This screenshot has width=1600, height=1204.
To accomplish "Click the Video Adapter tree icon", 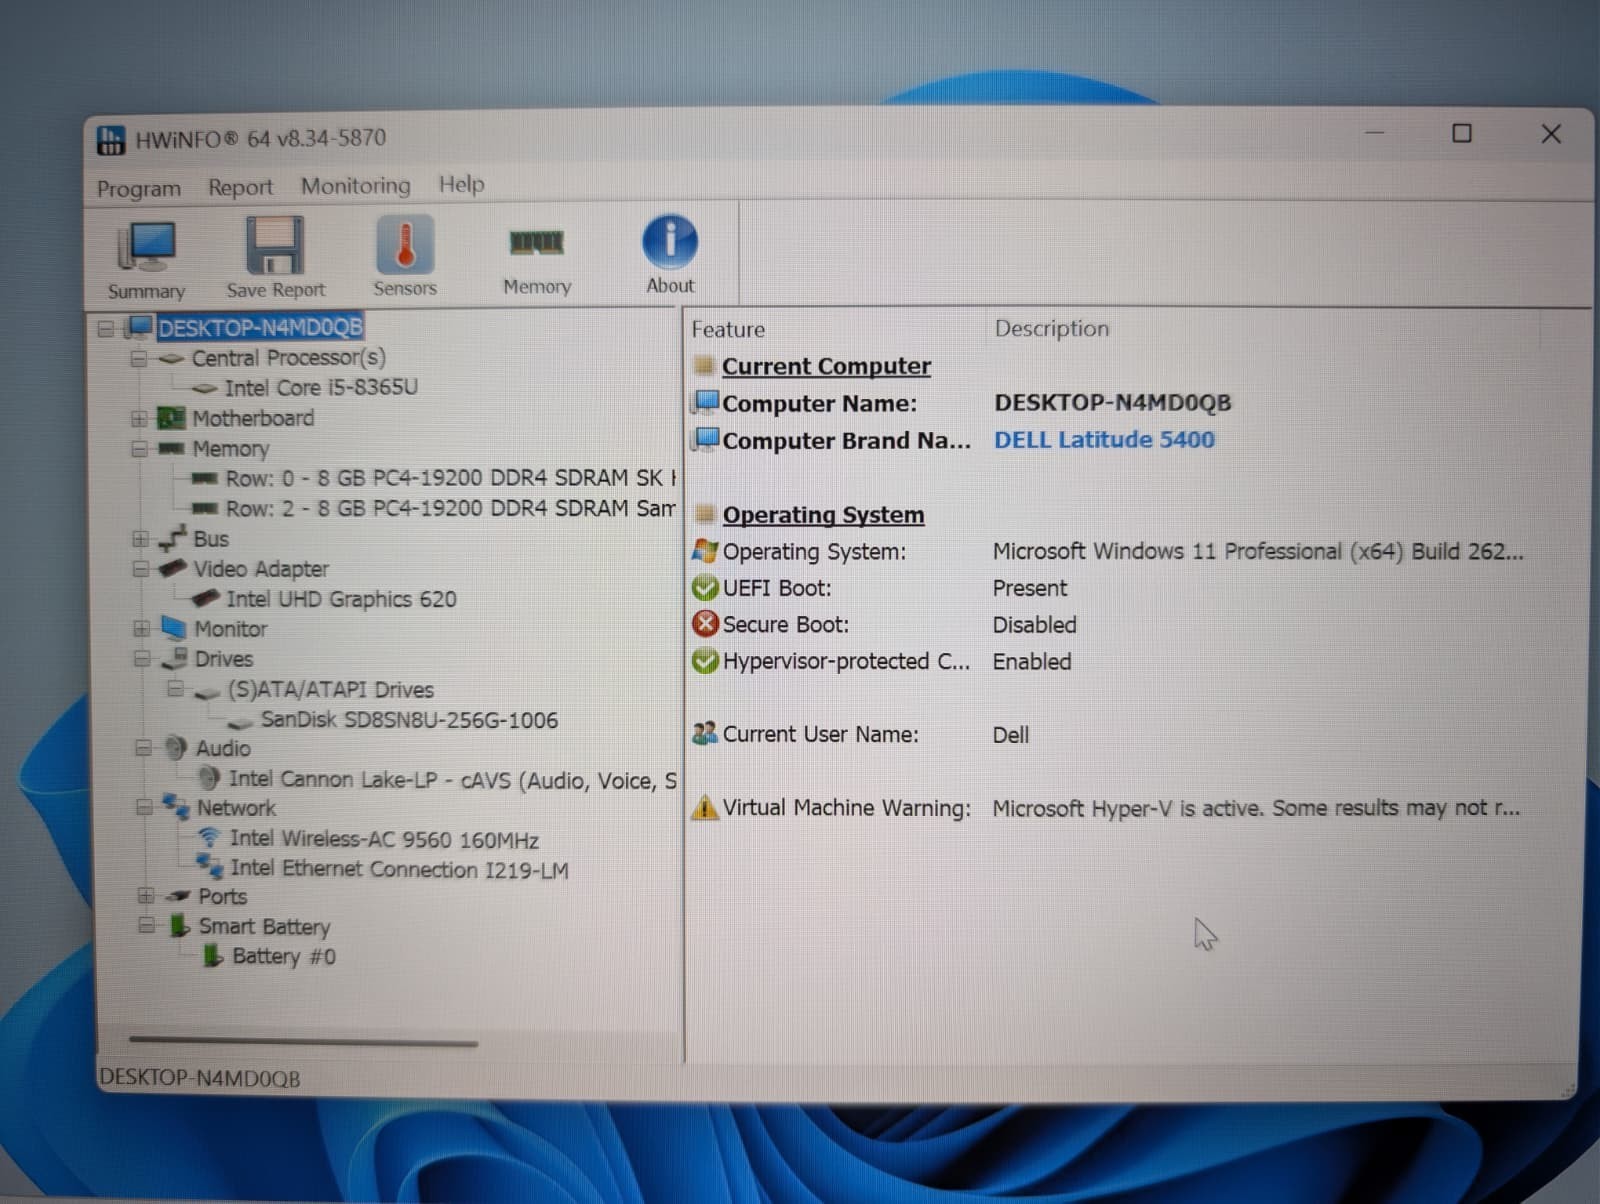I will tap(173, 568).
